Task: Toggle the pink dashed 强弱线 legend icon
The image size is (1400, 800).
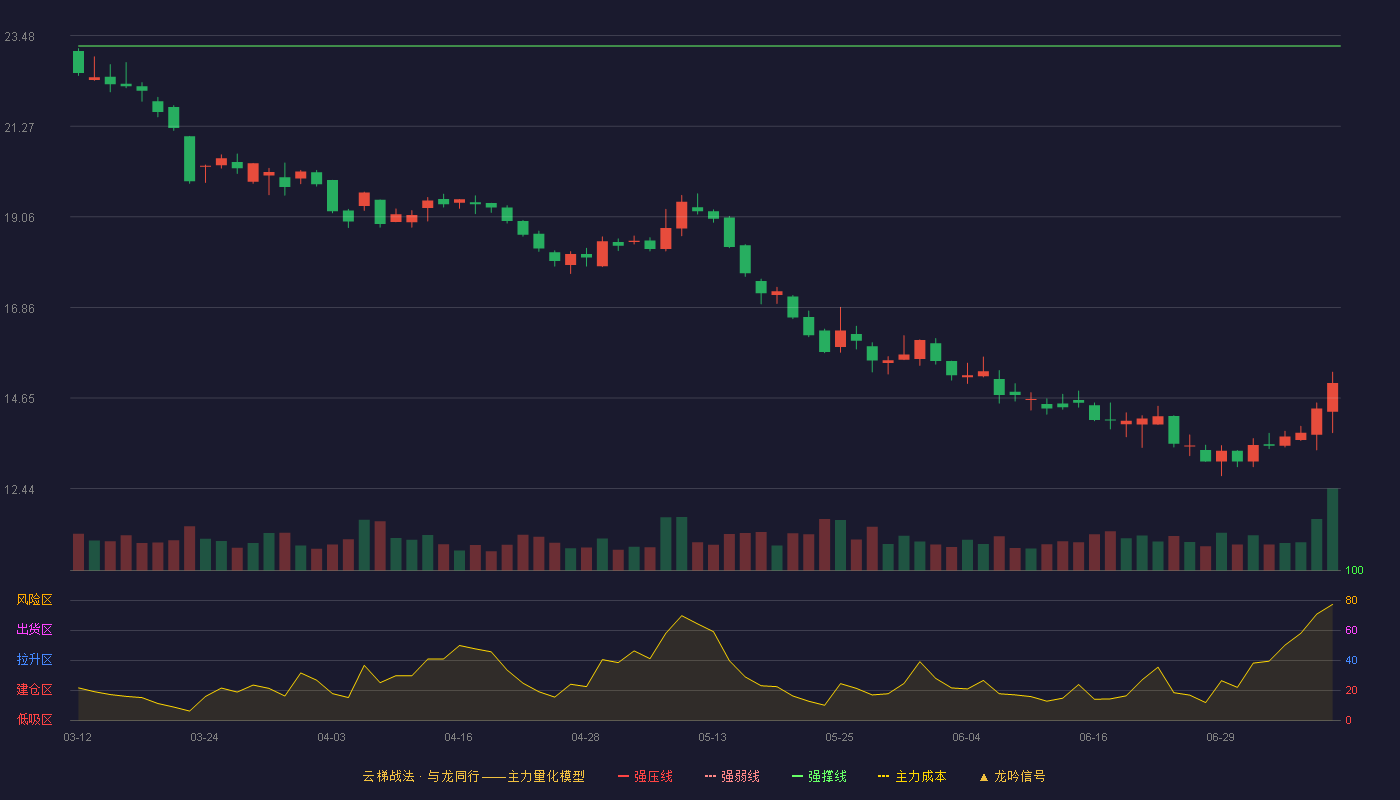Action: click(711, 776)
